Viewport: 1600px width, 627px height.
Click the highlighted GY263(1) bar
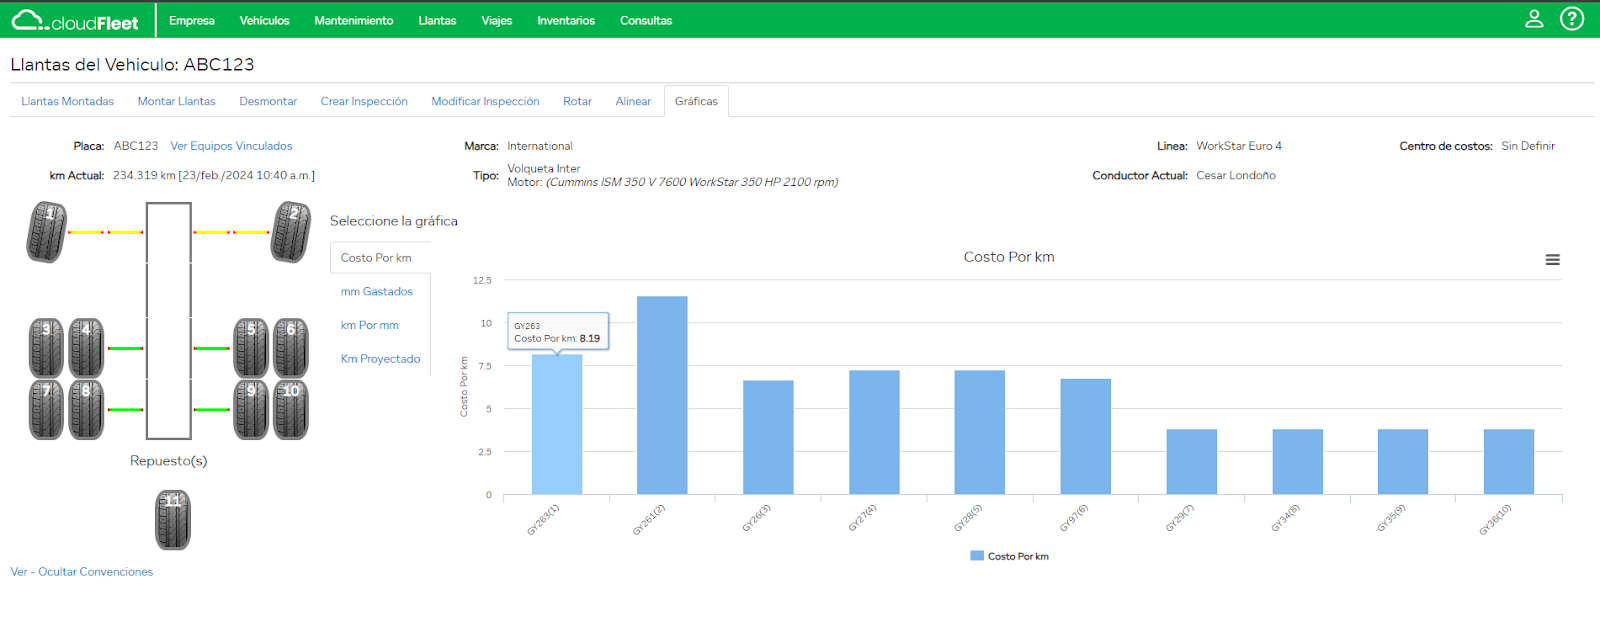(x=557, y=425)
